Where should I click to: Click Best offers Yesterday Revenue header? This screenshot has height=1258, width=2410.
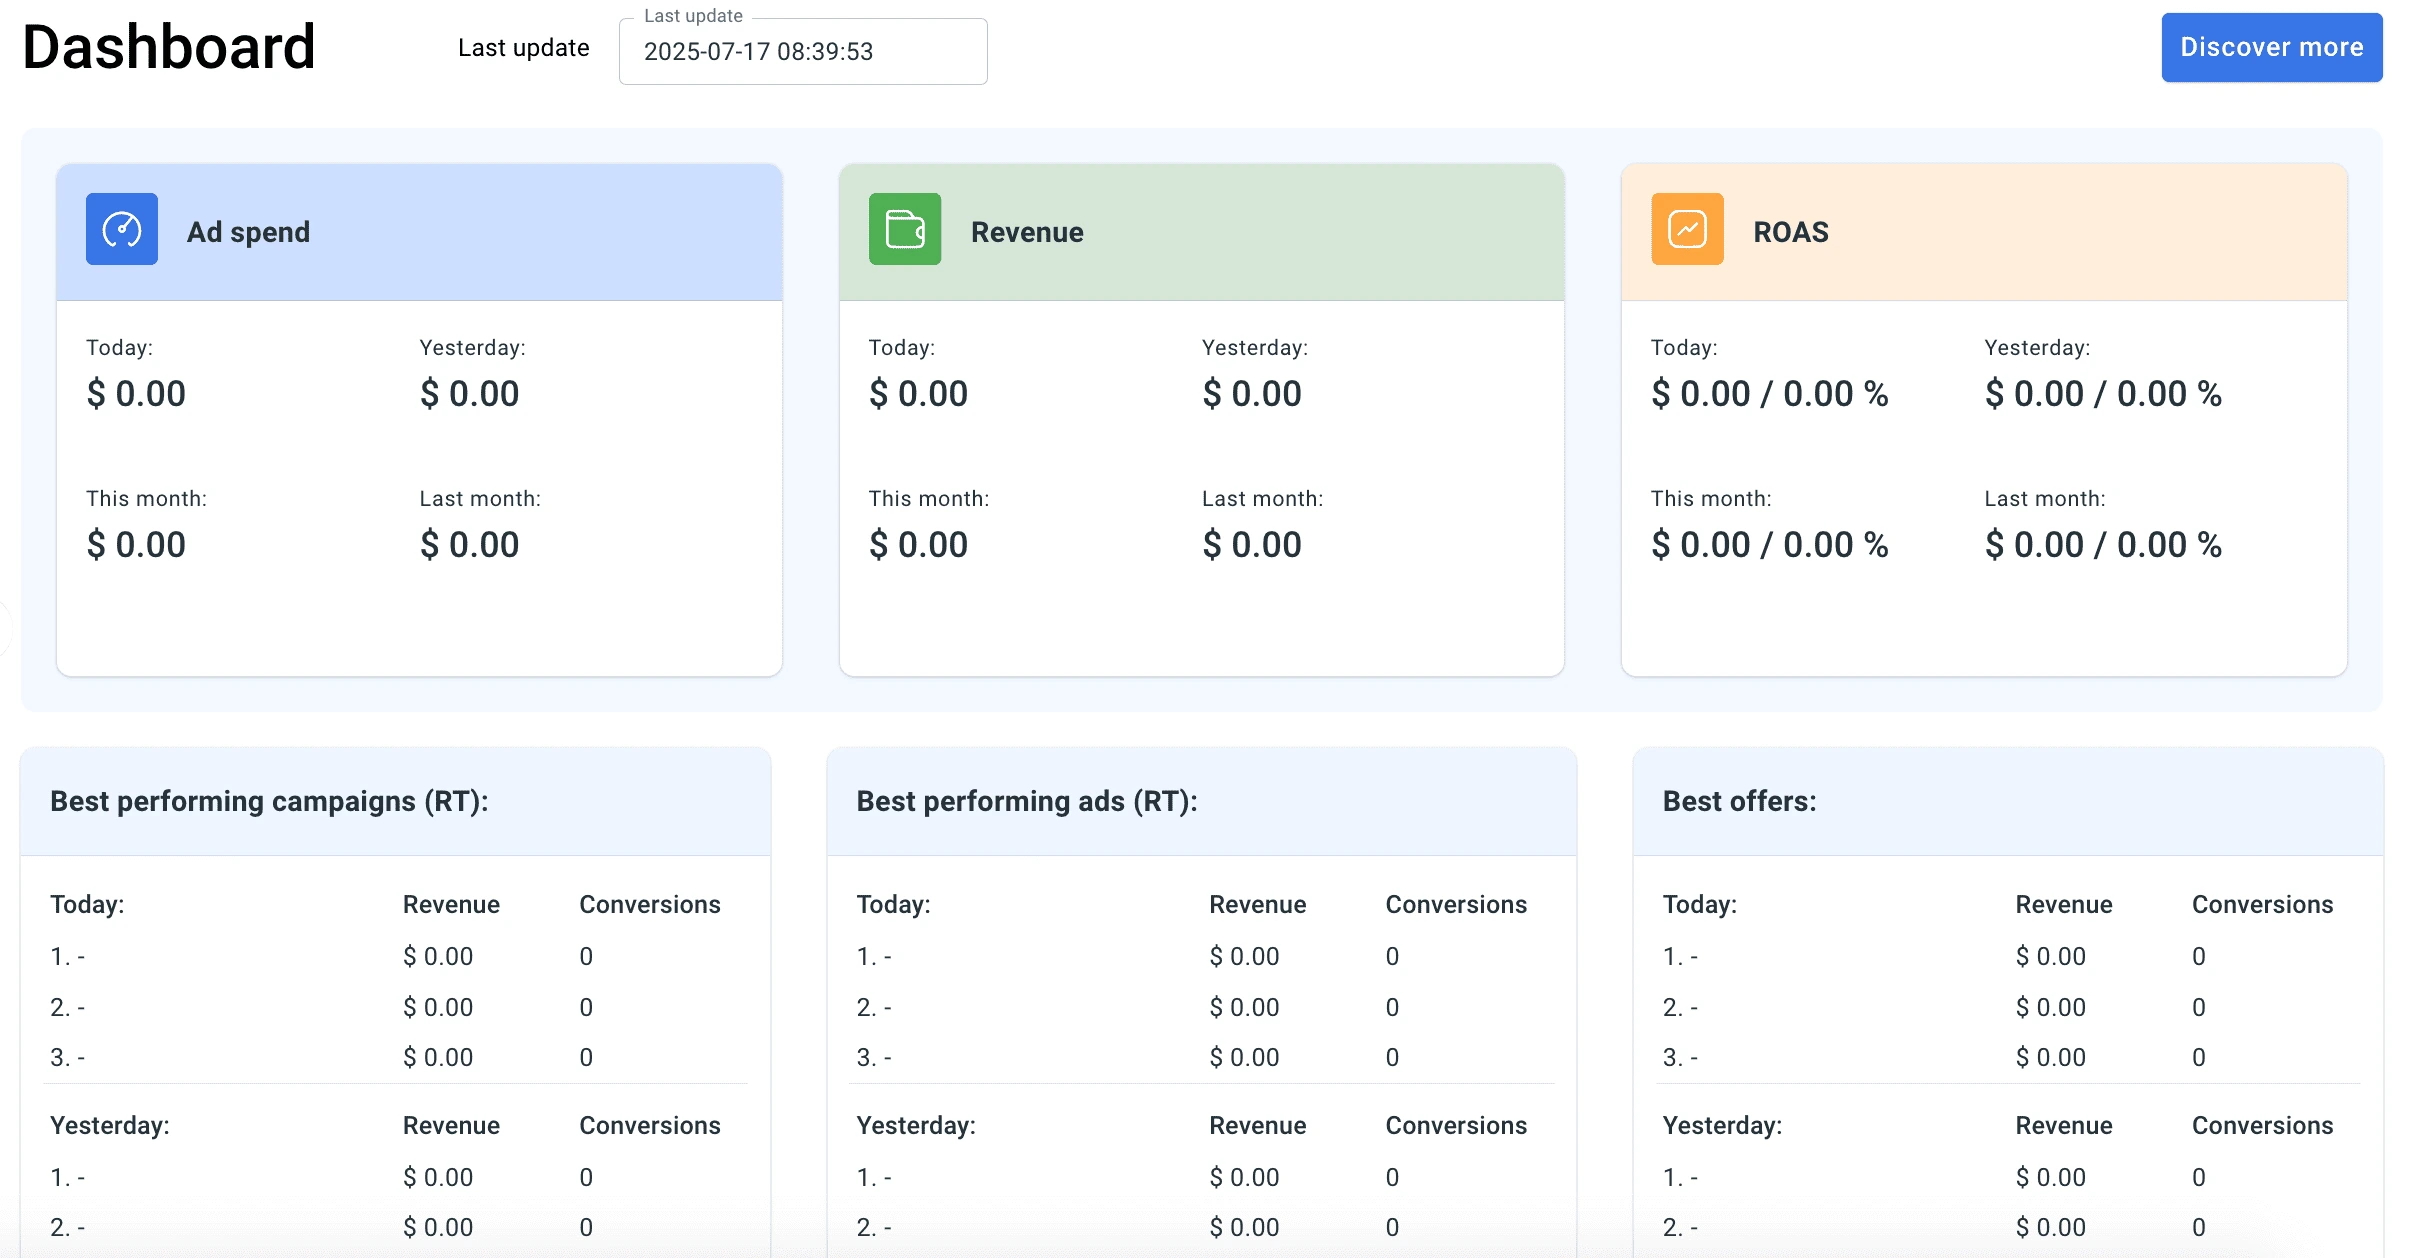pos(2063,1125)
